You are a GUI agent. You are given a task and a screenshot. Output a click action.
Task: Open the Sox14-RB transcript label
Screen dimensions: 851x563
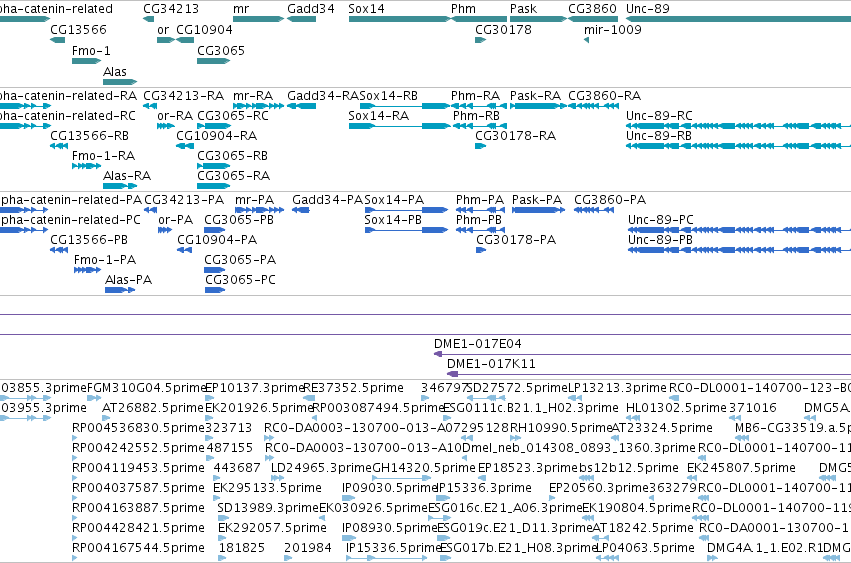click(389, 96)
